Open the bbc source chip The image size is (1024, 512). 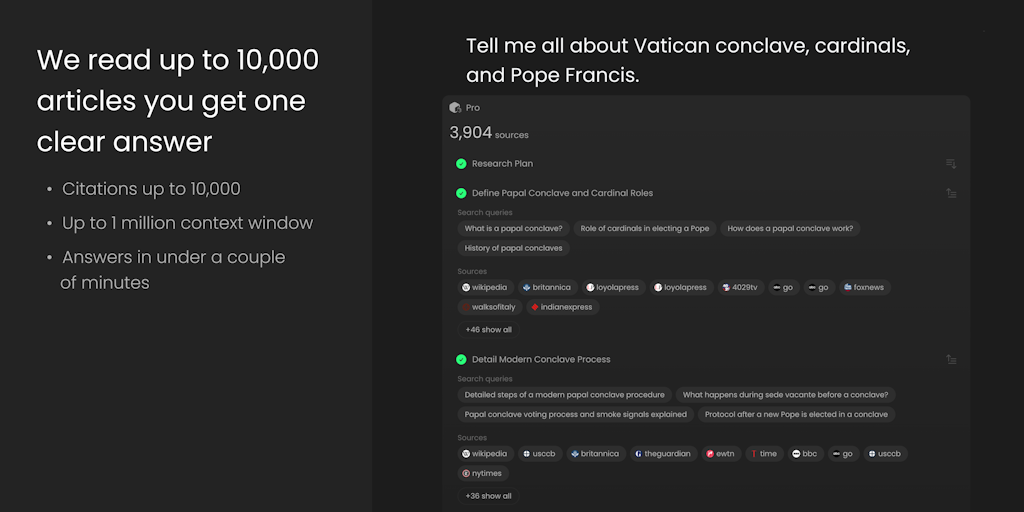pyautogui.click(x=805, y=454)
